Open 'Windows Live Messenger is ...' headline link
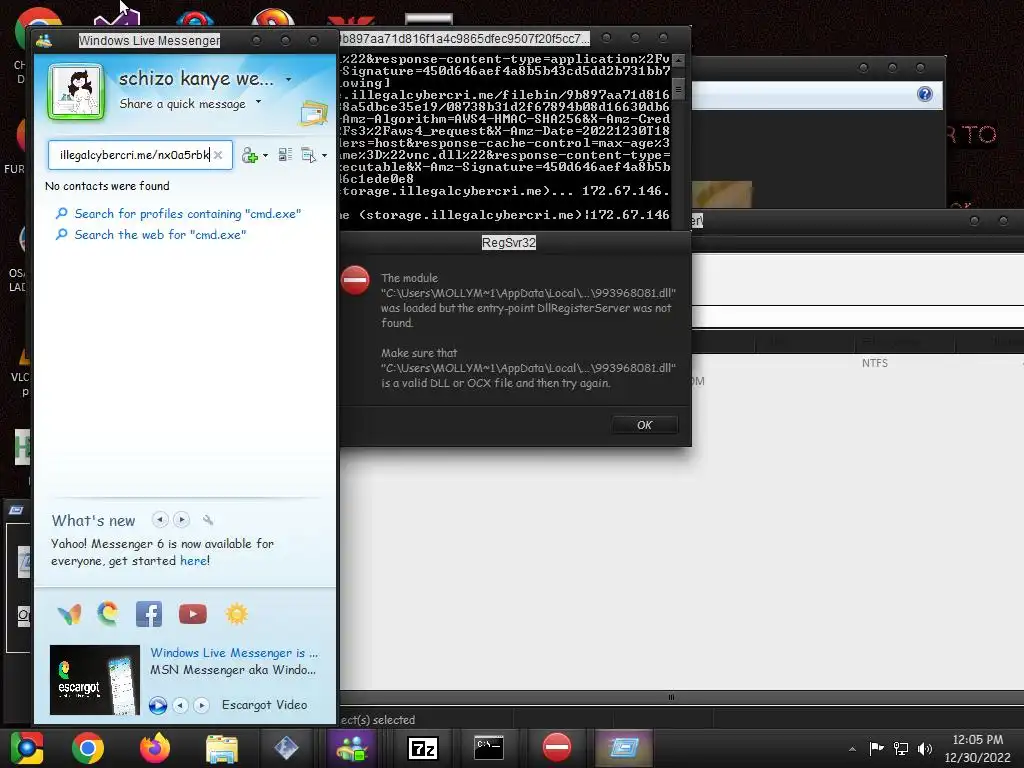 [x=234, y=653]
